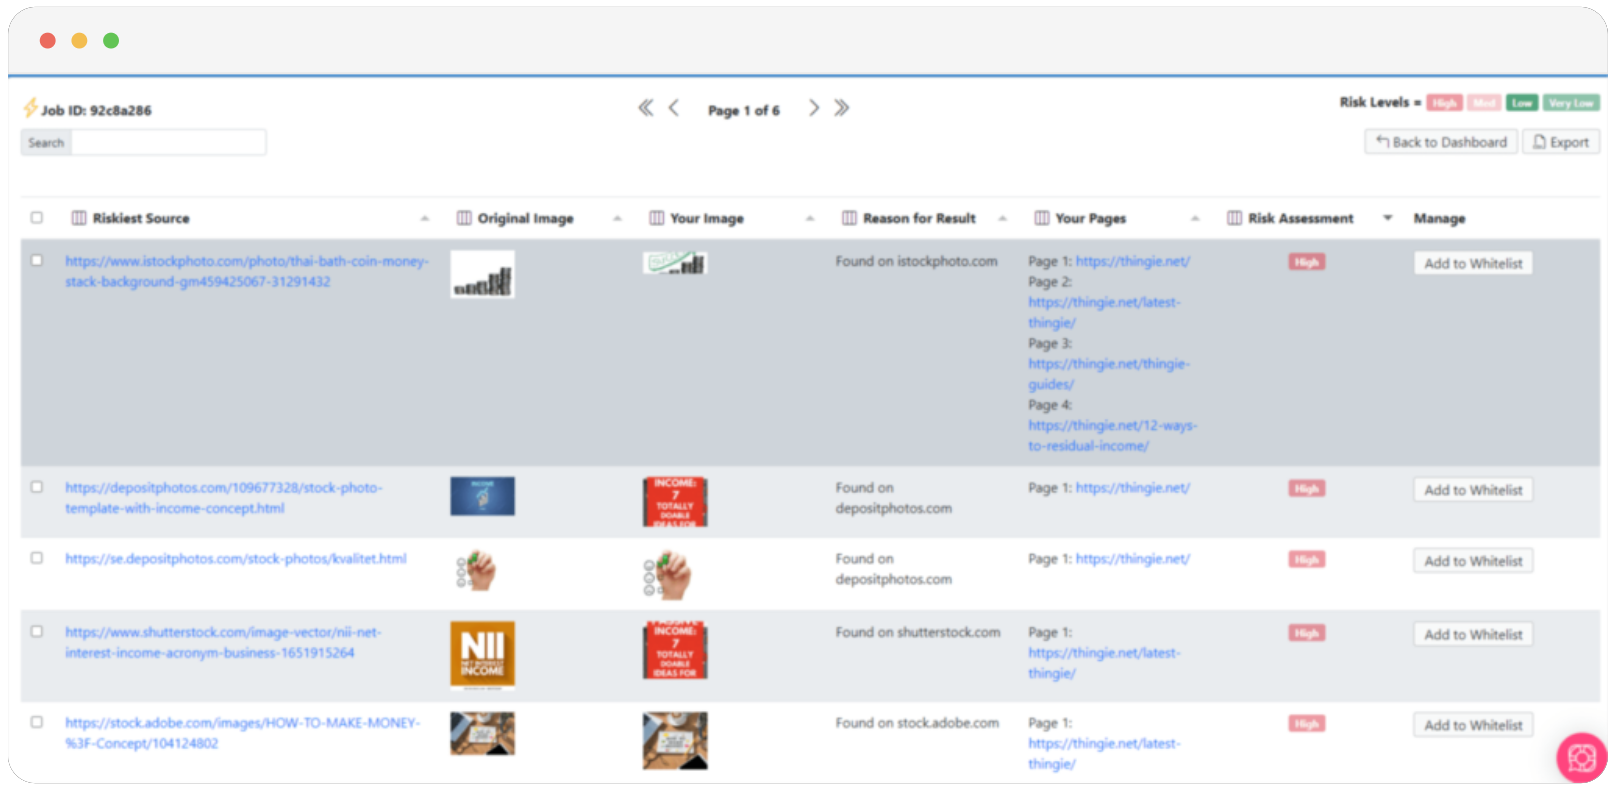Open the pink support chat icon
The width and height of the screenshot is (1616, 795).
[x=1581, y=758]
